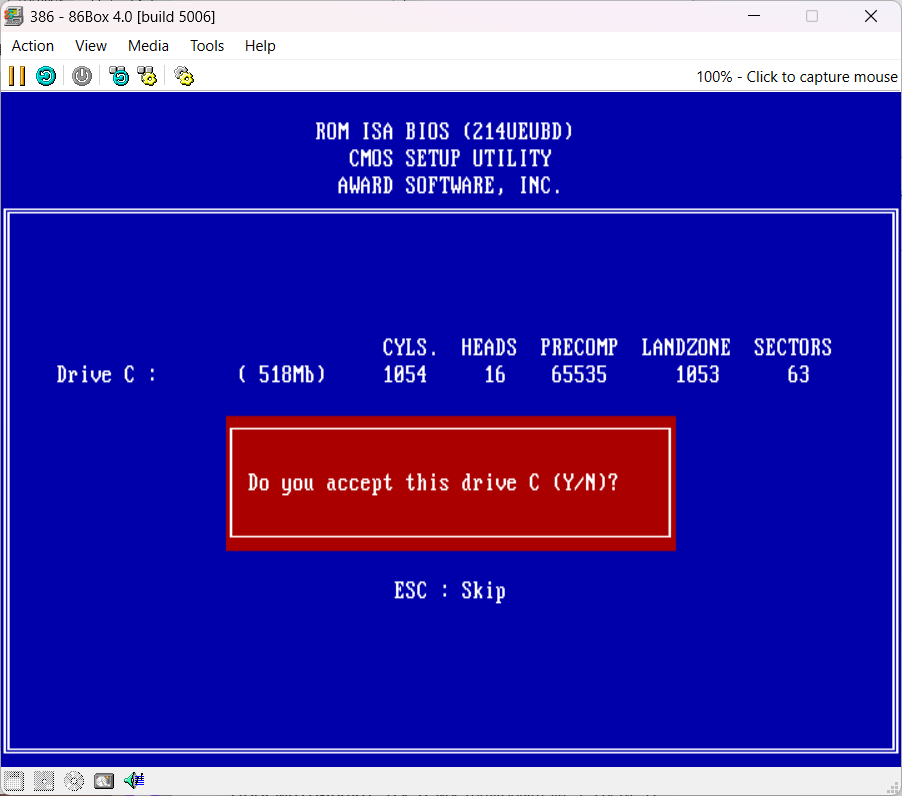Send Ctrl+Alt+Del using the toolbar icon
902x796 pixels.
pos(119,76)
